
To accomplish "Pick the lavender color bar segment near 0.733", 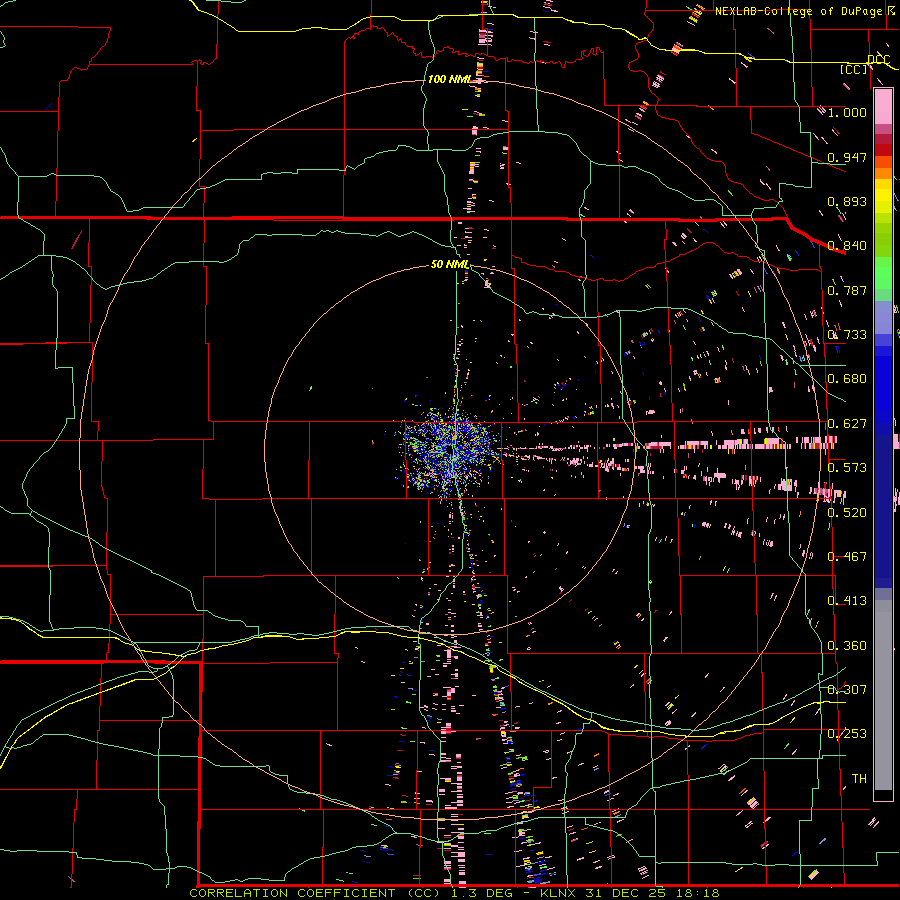I will point(883,318).
